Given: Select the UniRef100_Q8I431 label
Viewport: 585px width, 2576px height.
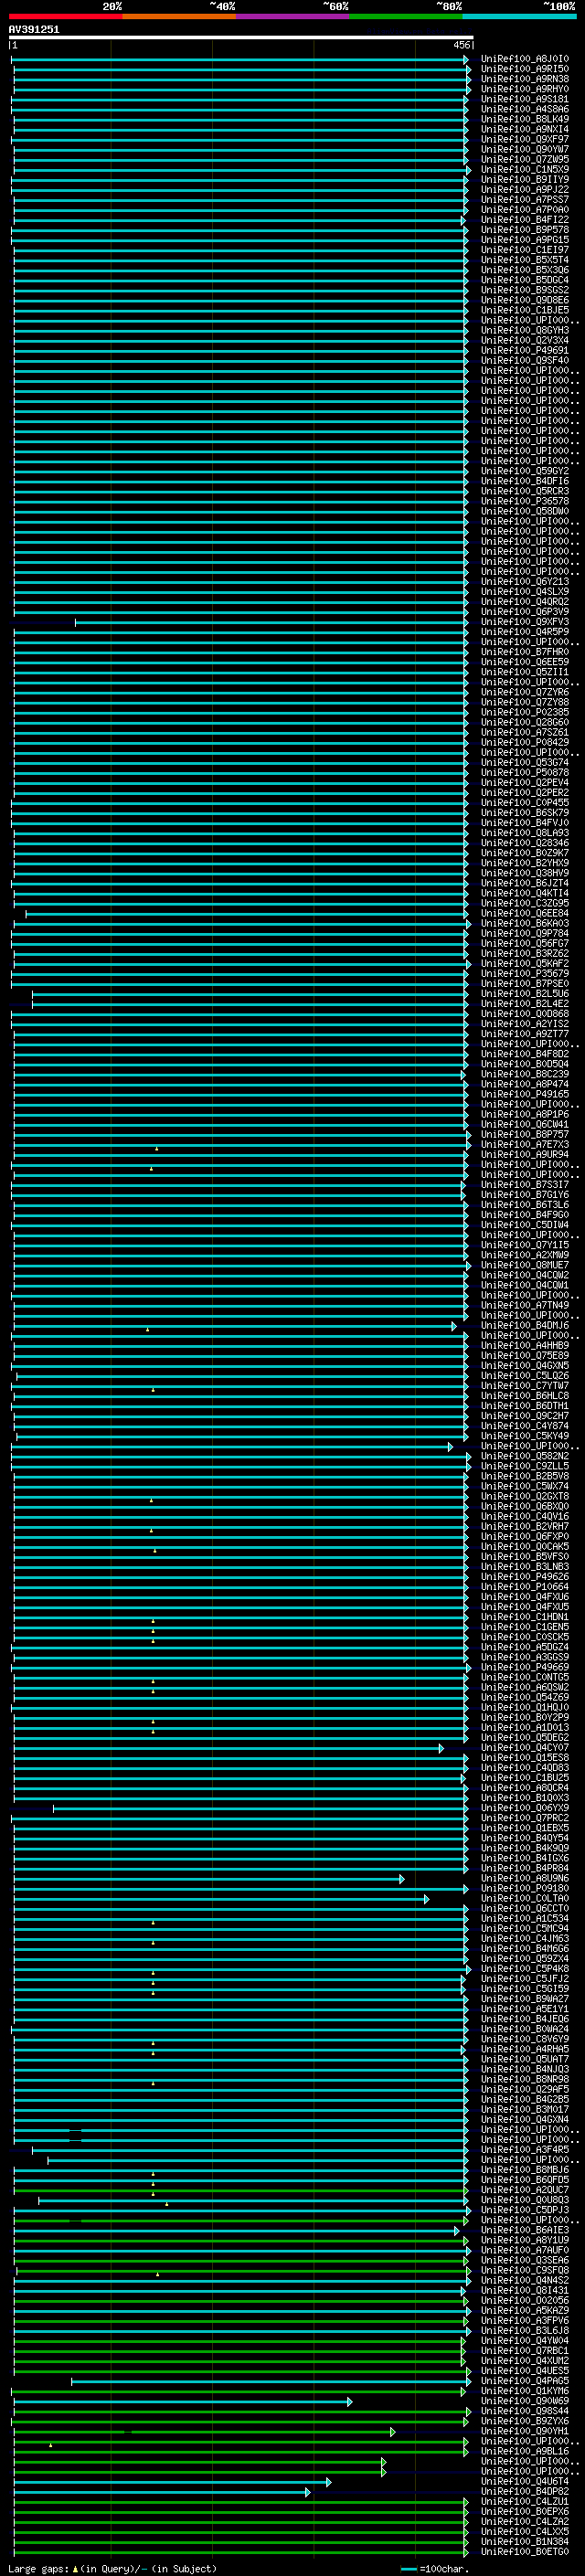Looking at the screenshot, I should [525, 2290].
